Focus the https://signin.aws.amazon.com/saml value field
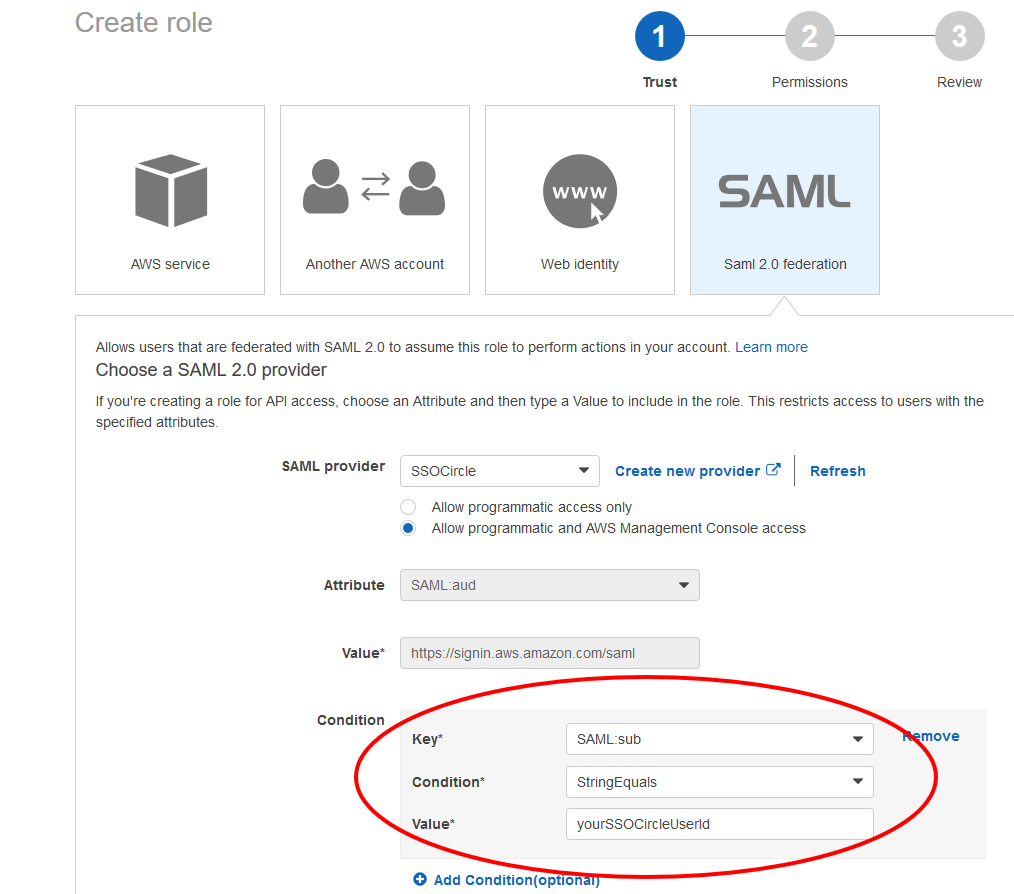 coord(550,653)
